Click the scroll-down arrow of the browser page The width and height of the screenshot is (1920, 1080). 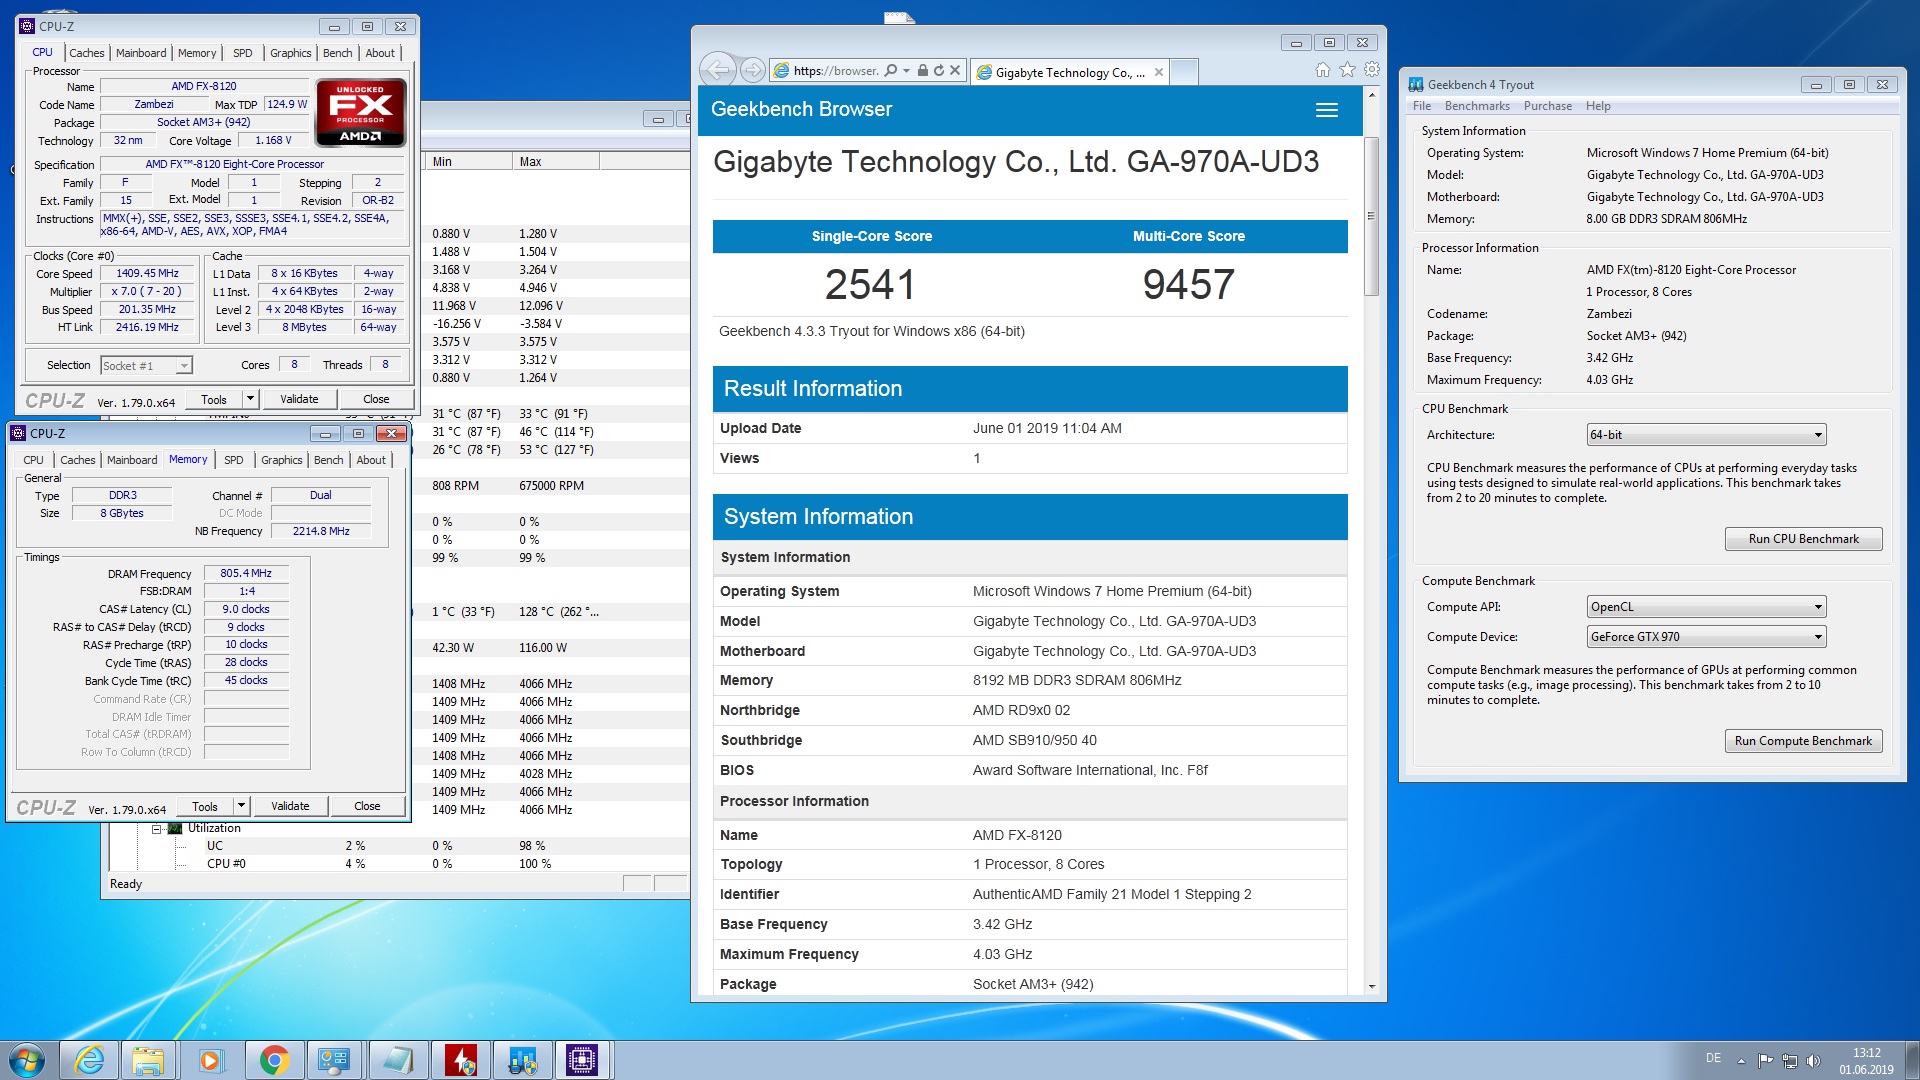point(1371,987)
